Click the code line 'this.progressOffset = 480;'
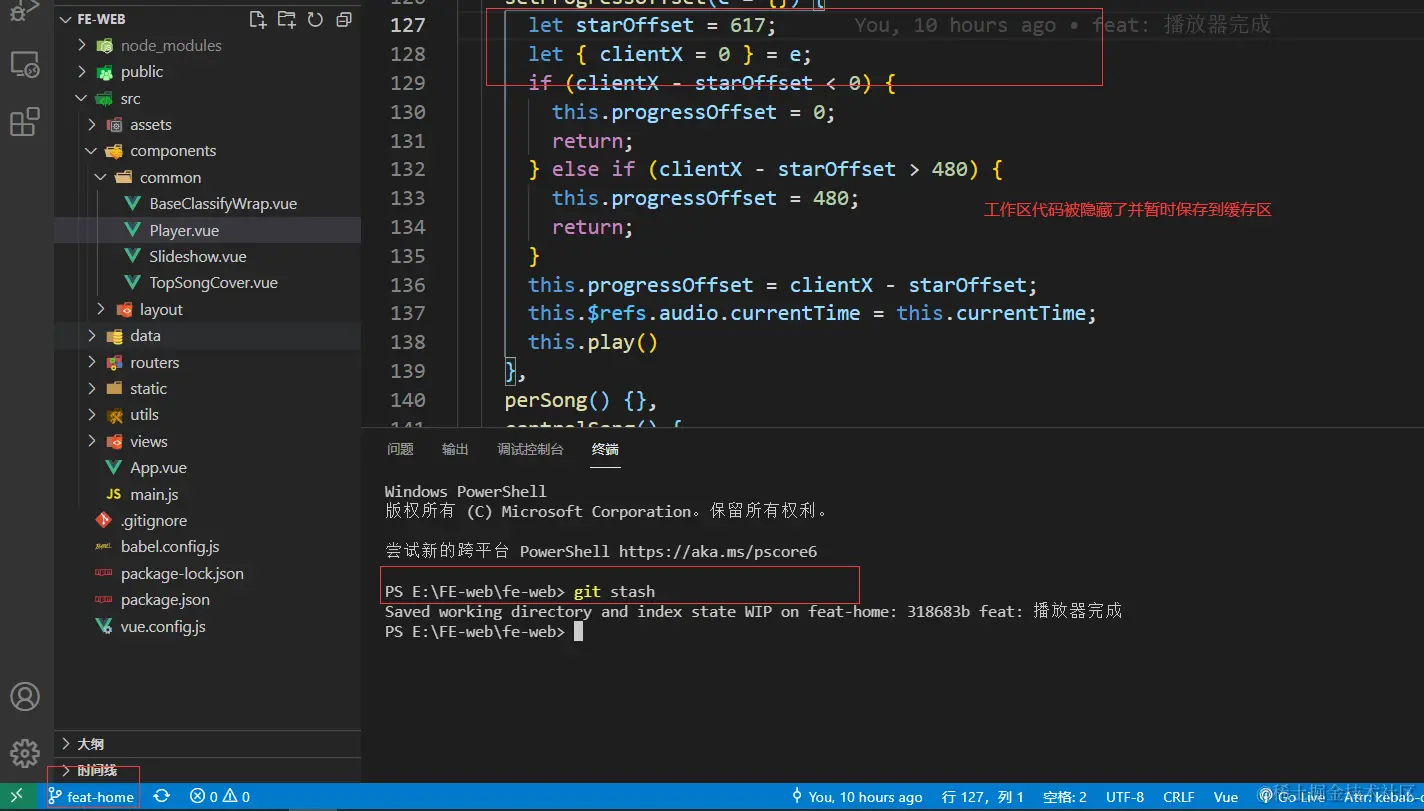Image resolution: width=1424 pixels, height=811 pixels. pyautogui.click(x=706, y=198)
